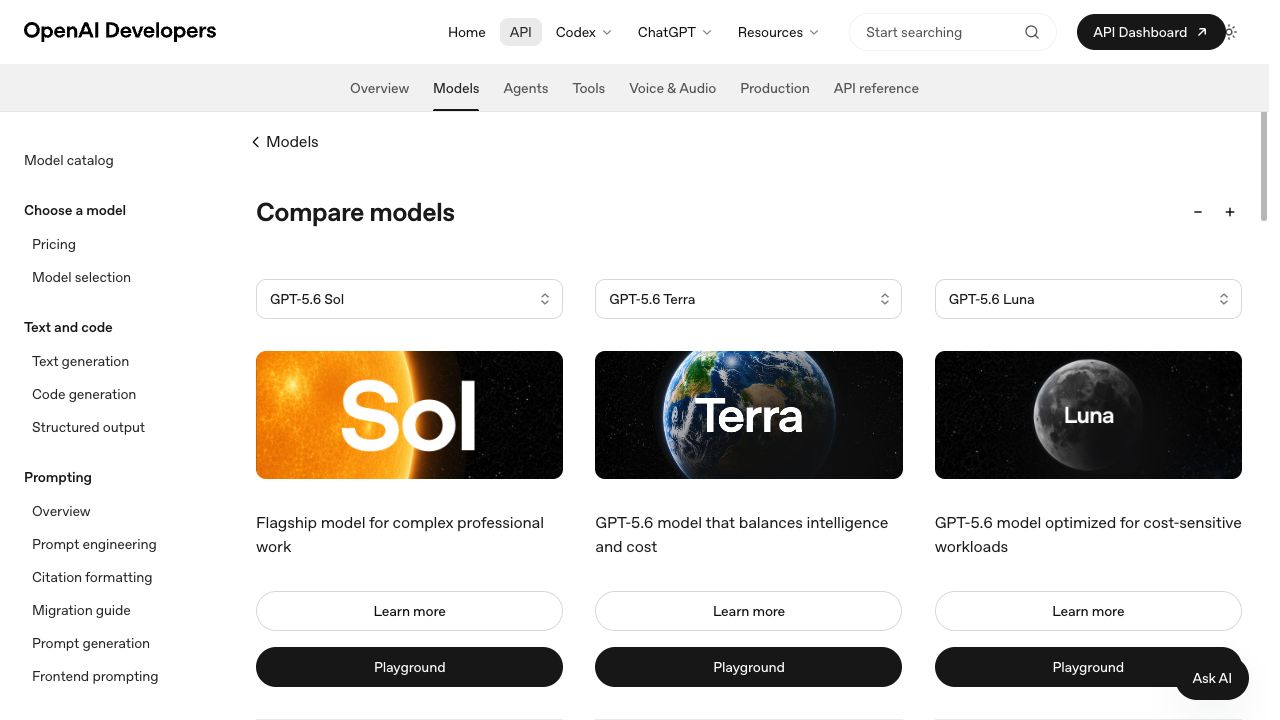Open the OpenAI Developers home logo
1280x720 pixels.
pyautogui.click(x=120, y=31)
